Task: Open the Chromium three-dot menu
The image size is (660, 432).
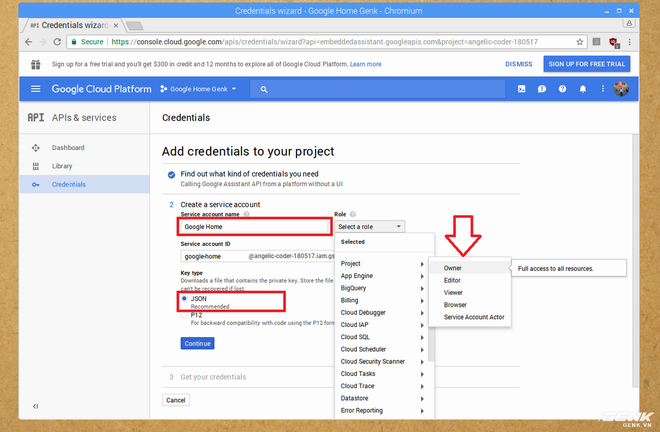Action: (x=629, y=42)
